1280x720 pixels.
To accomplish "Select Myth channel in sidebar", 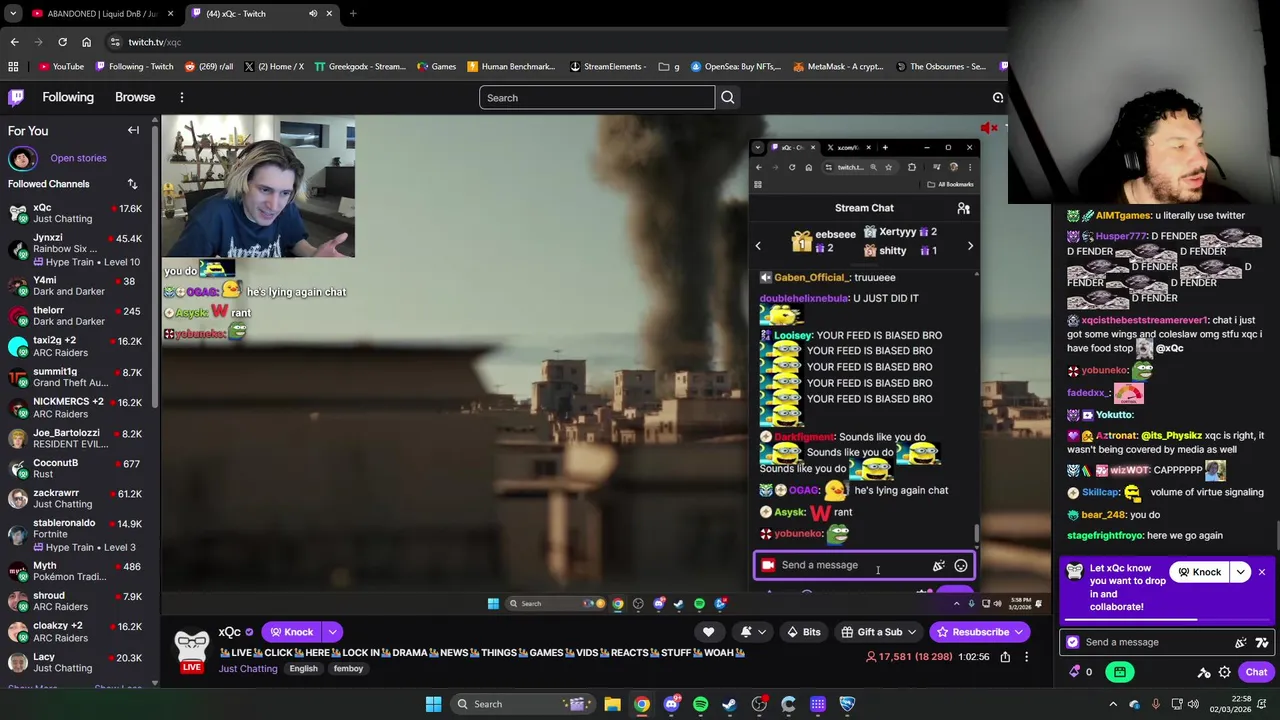I will point(76,571).
